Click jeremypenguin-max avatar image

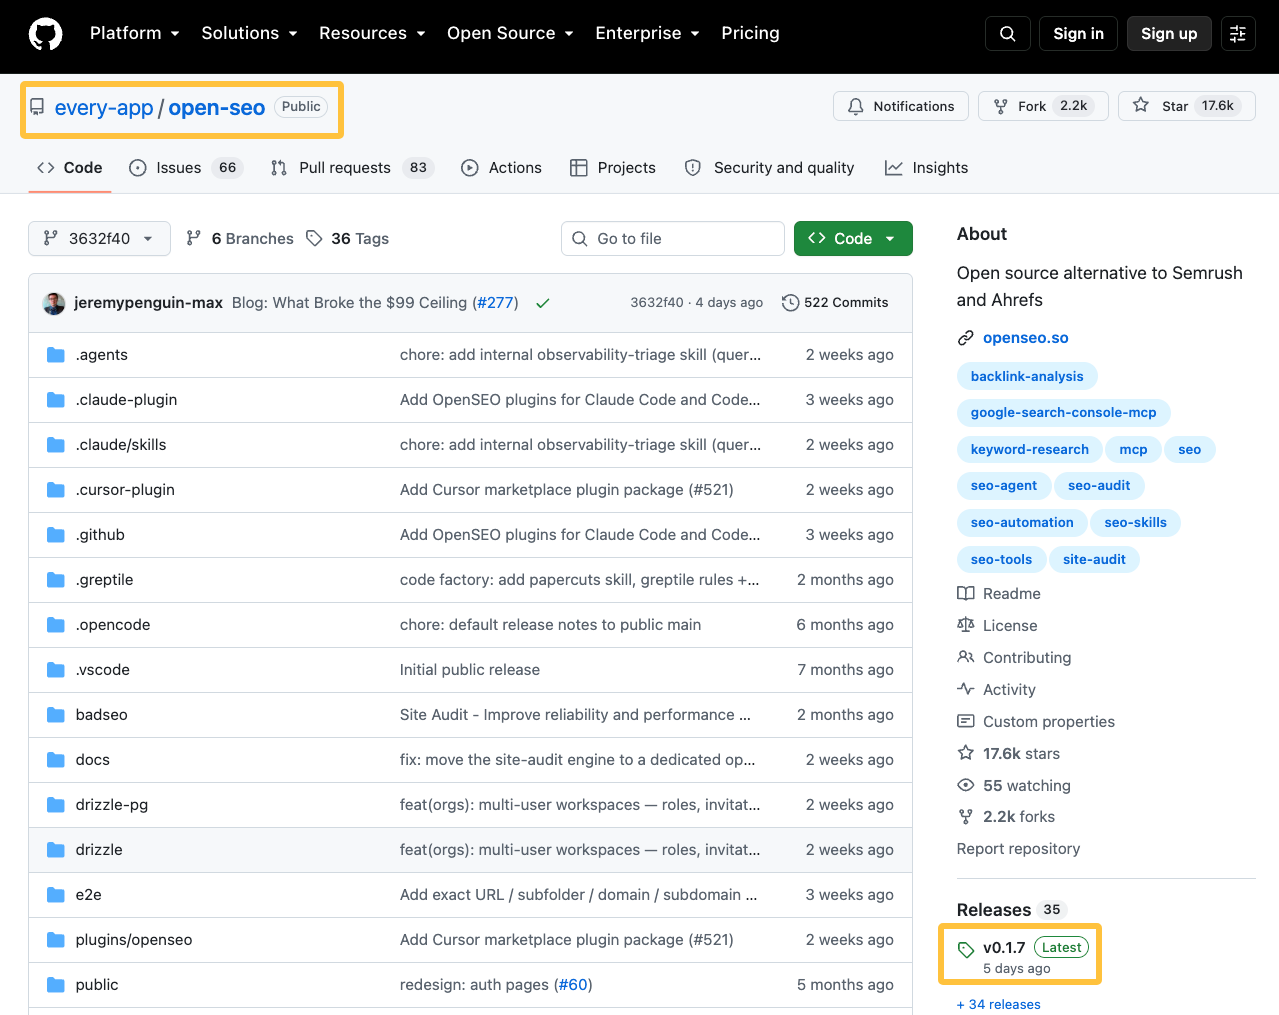(54, 303)
